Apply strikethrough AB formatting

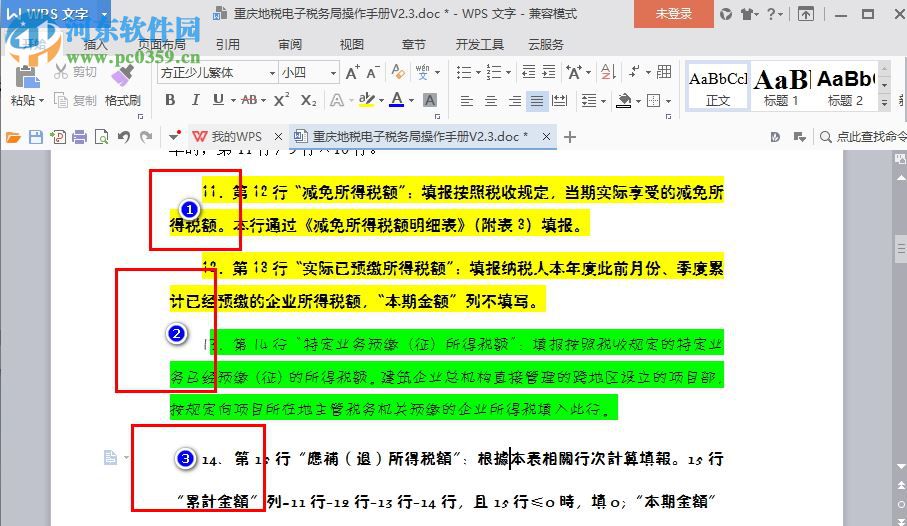[x=249, y=100]
